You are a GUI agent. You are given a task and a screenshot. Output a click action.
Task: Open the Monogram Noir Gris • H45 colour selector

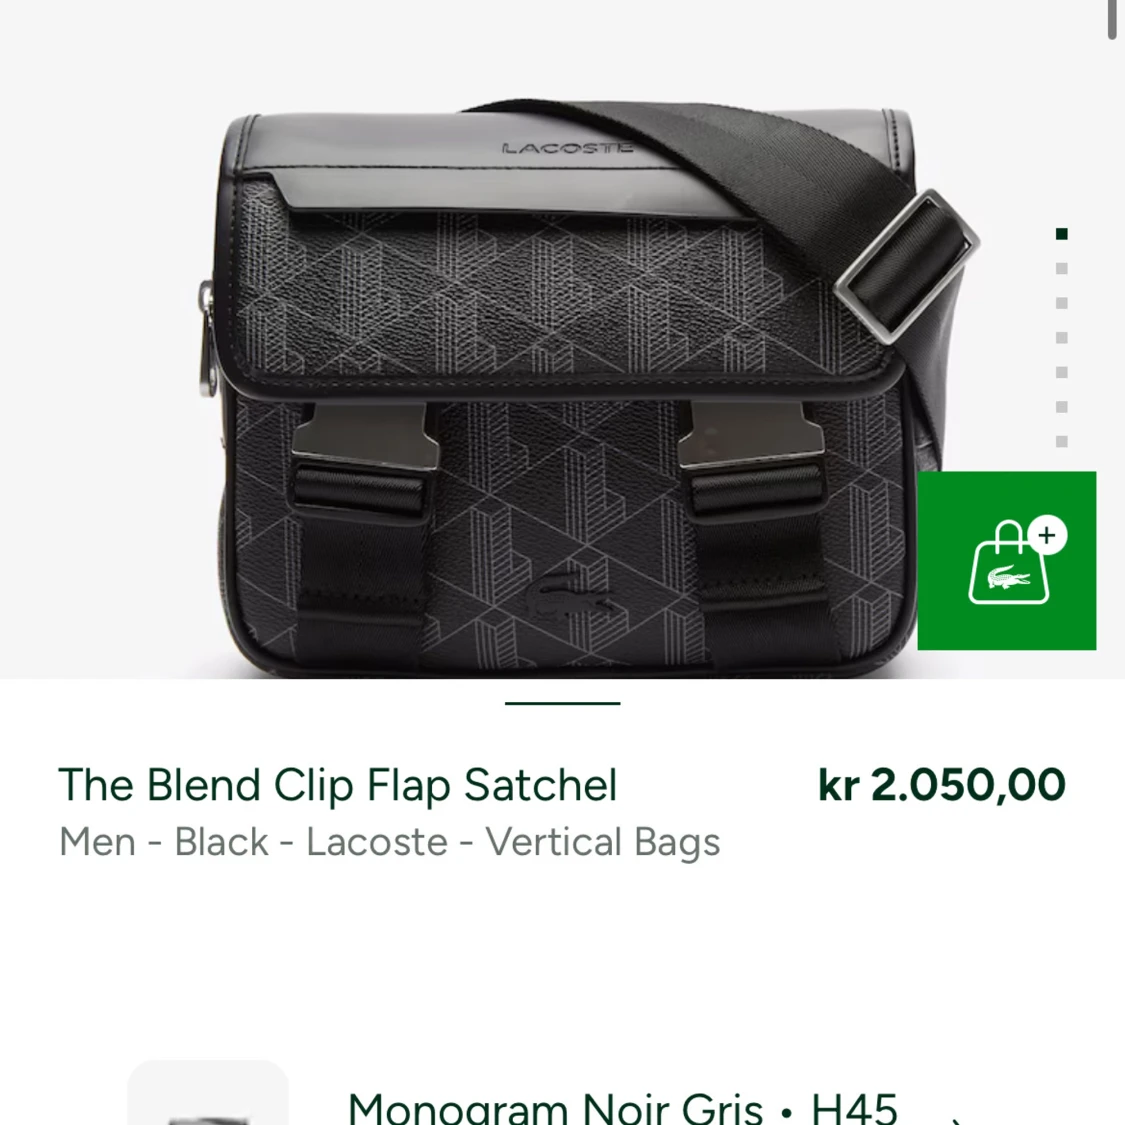(x=621, y=1108)
